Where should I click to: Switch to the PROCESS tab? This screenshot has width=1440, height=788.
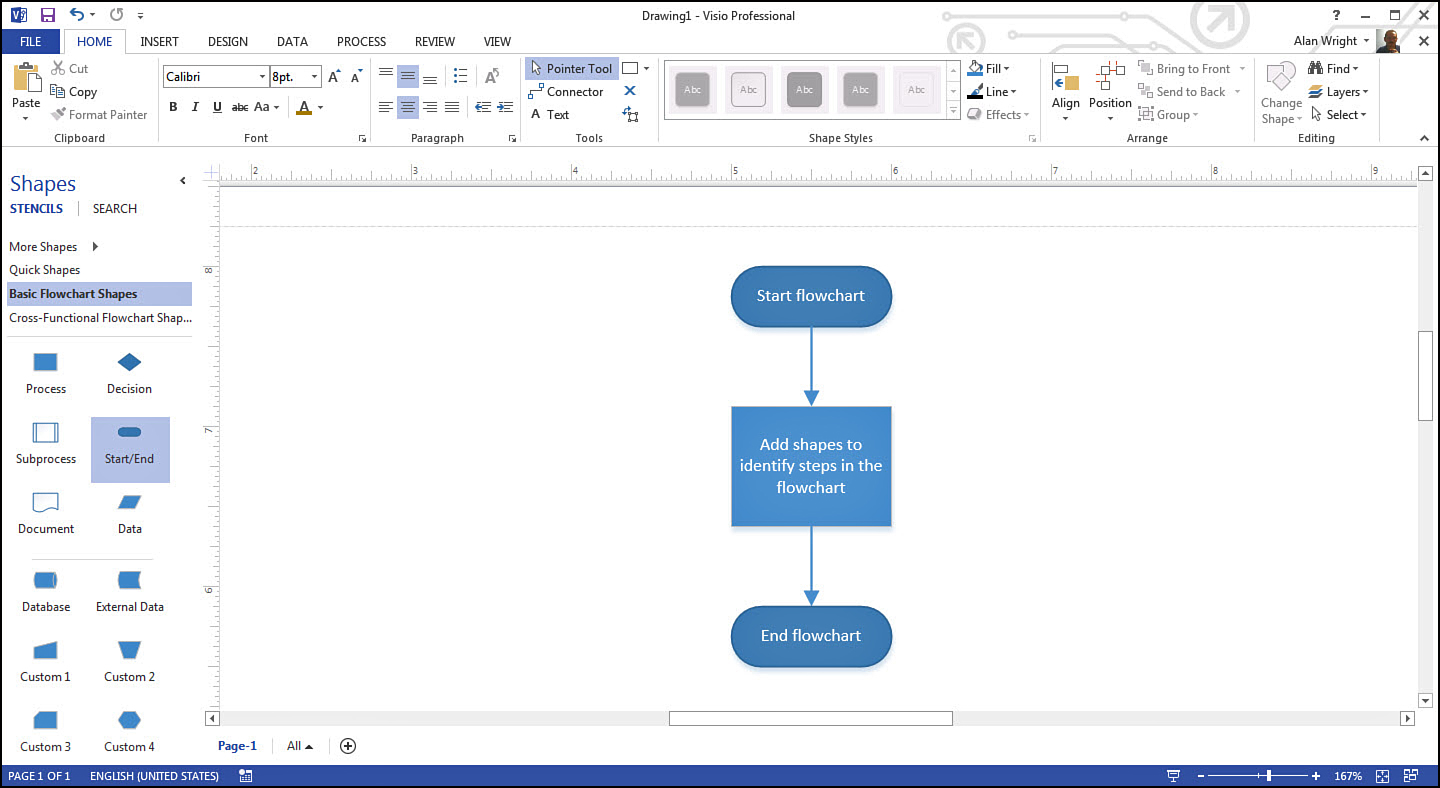pyautogui.click(x=361, y=42)
